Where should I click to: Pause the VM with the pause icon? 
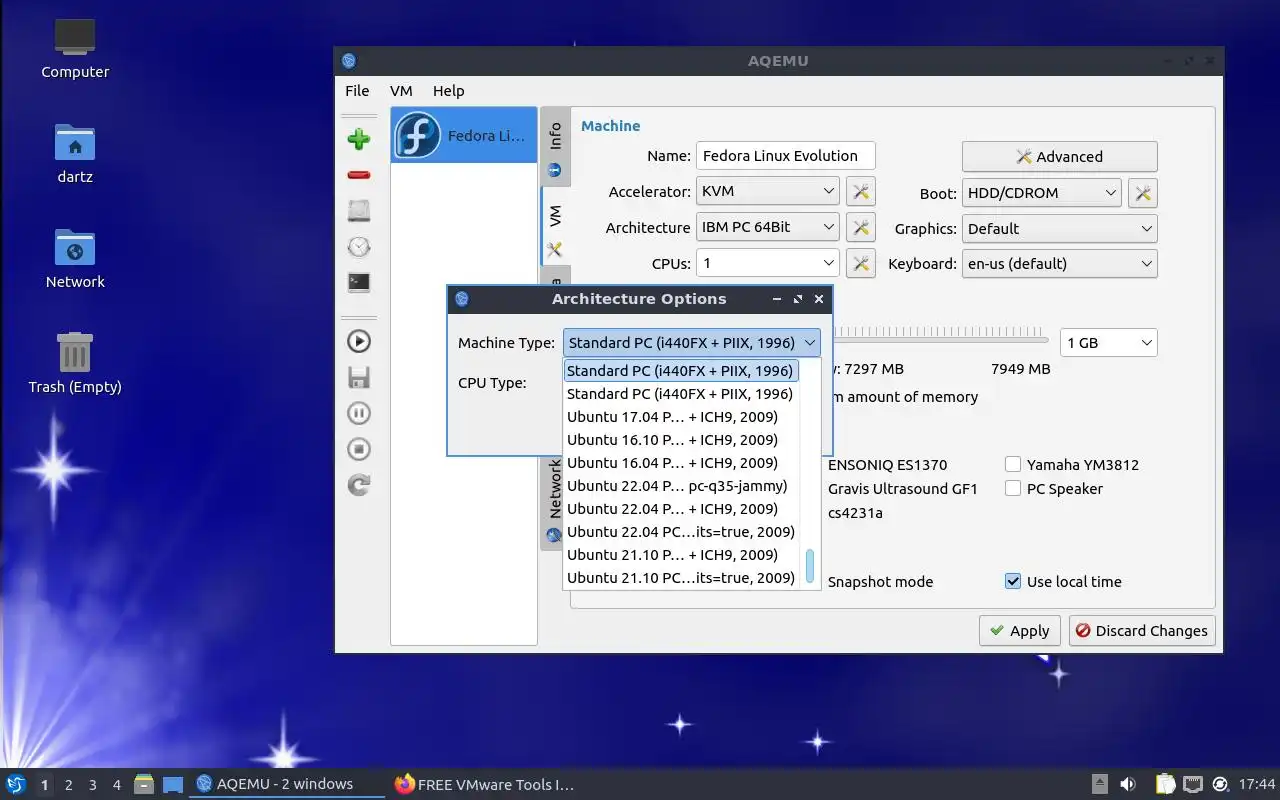point(359,413)
